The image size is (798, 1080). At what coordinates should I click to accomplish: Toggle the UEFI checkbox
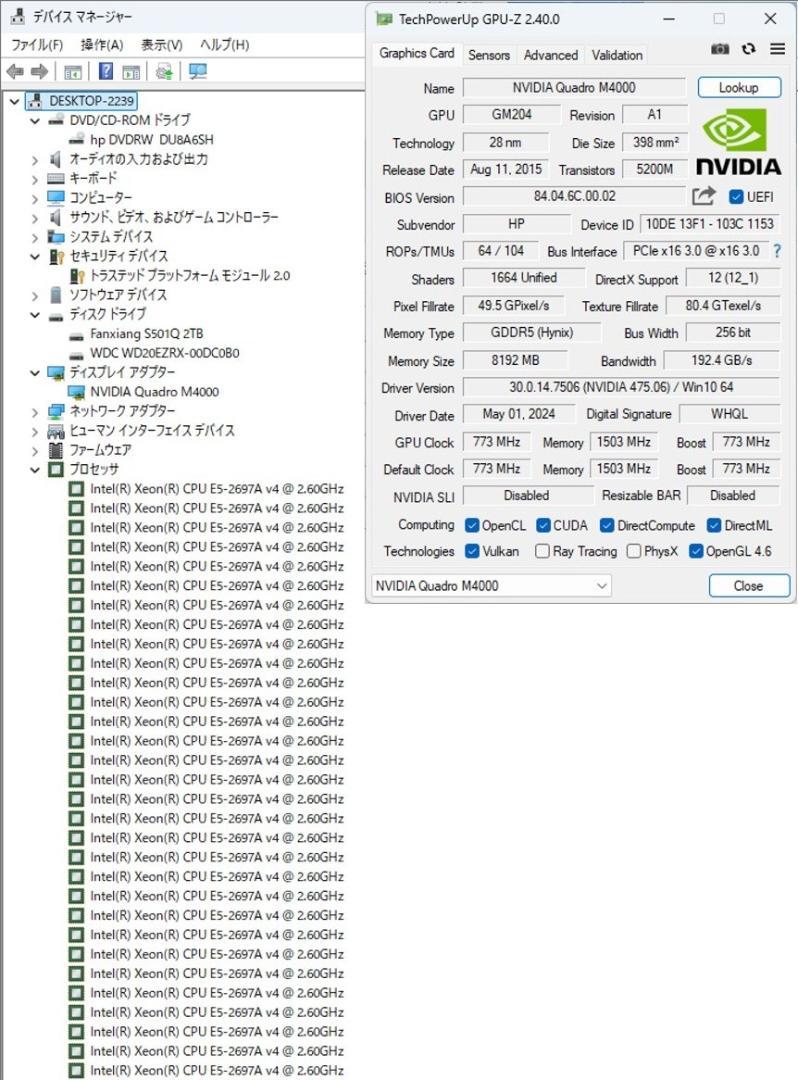click(736, 197)
